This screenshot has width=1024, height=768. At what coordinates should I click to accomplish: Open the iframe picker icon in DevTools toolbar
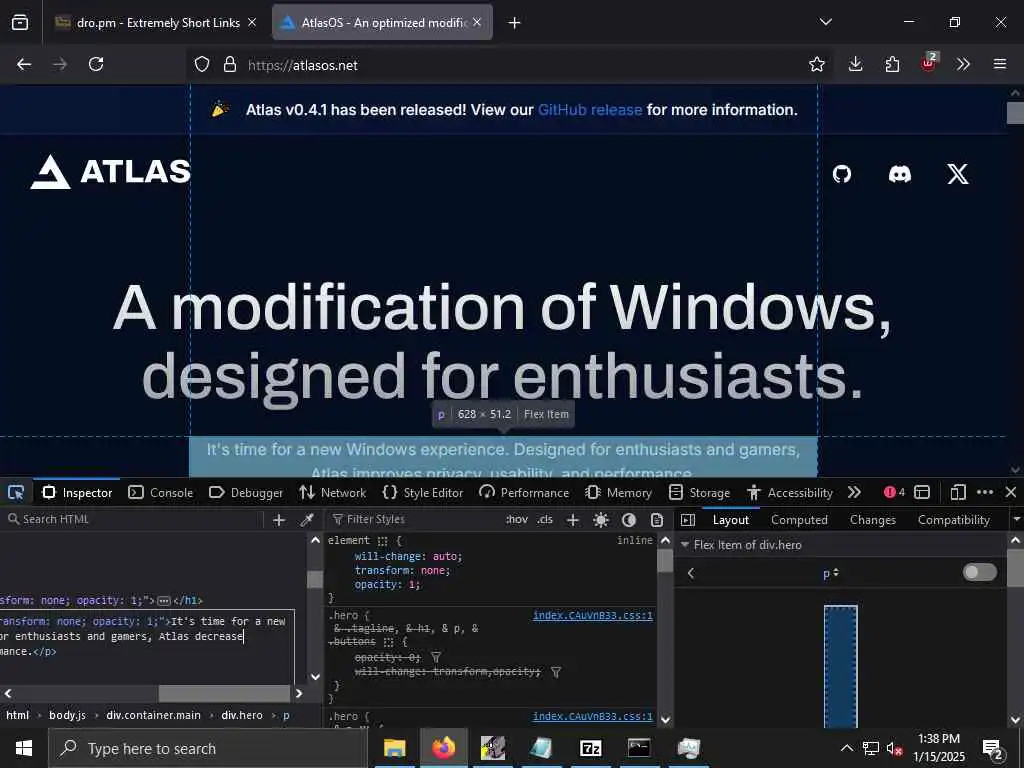pyautogui.click(x=922, y=492)
